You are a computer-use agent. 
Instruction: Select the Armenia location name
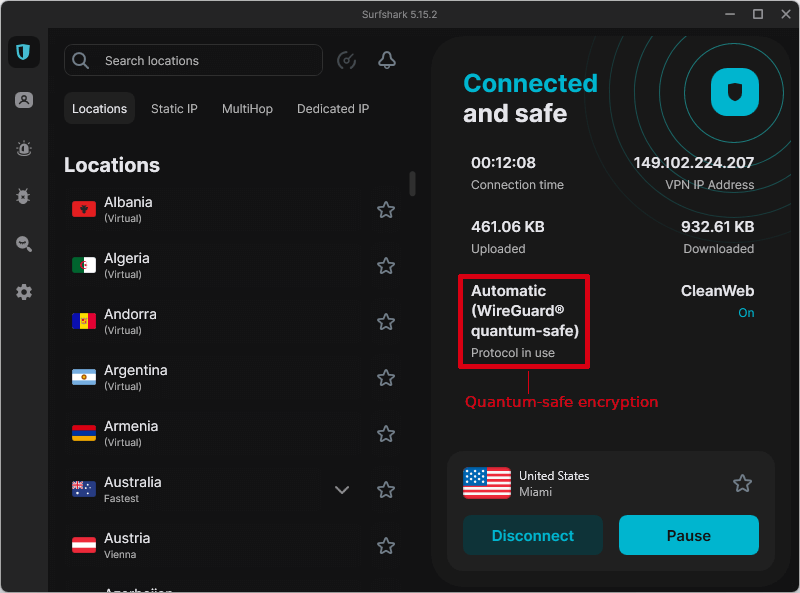[x=131, y=426]
